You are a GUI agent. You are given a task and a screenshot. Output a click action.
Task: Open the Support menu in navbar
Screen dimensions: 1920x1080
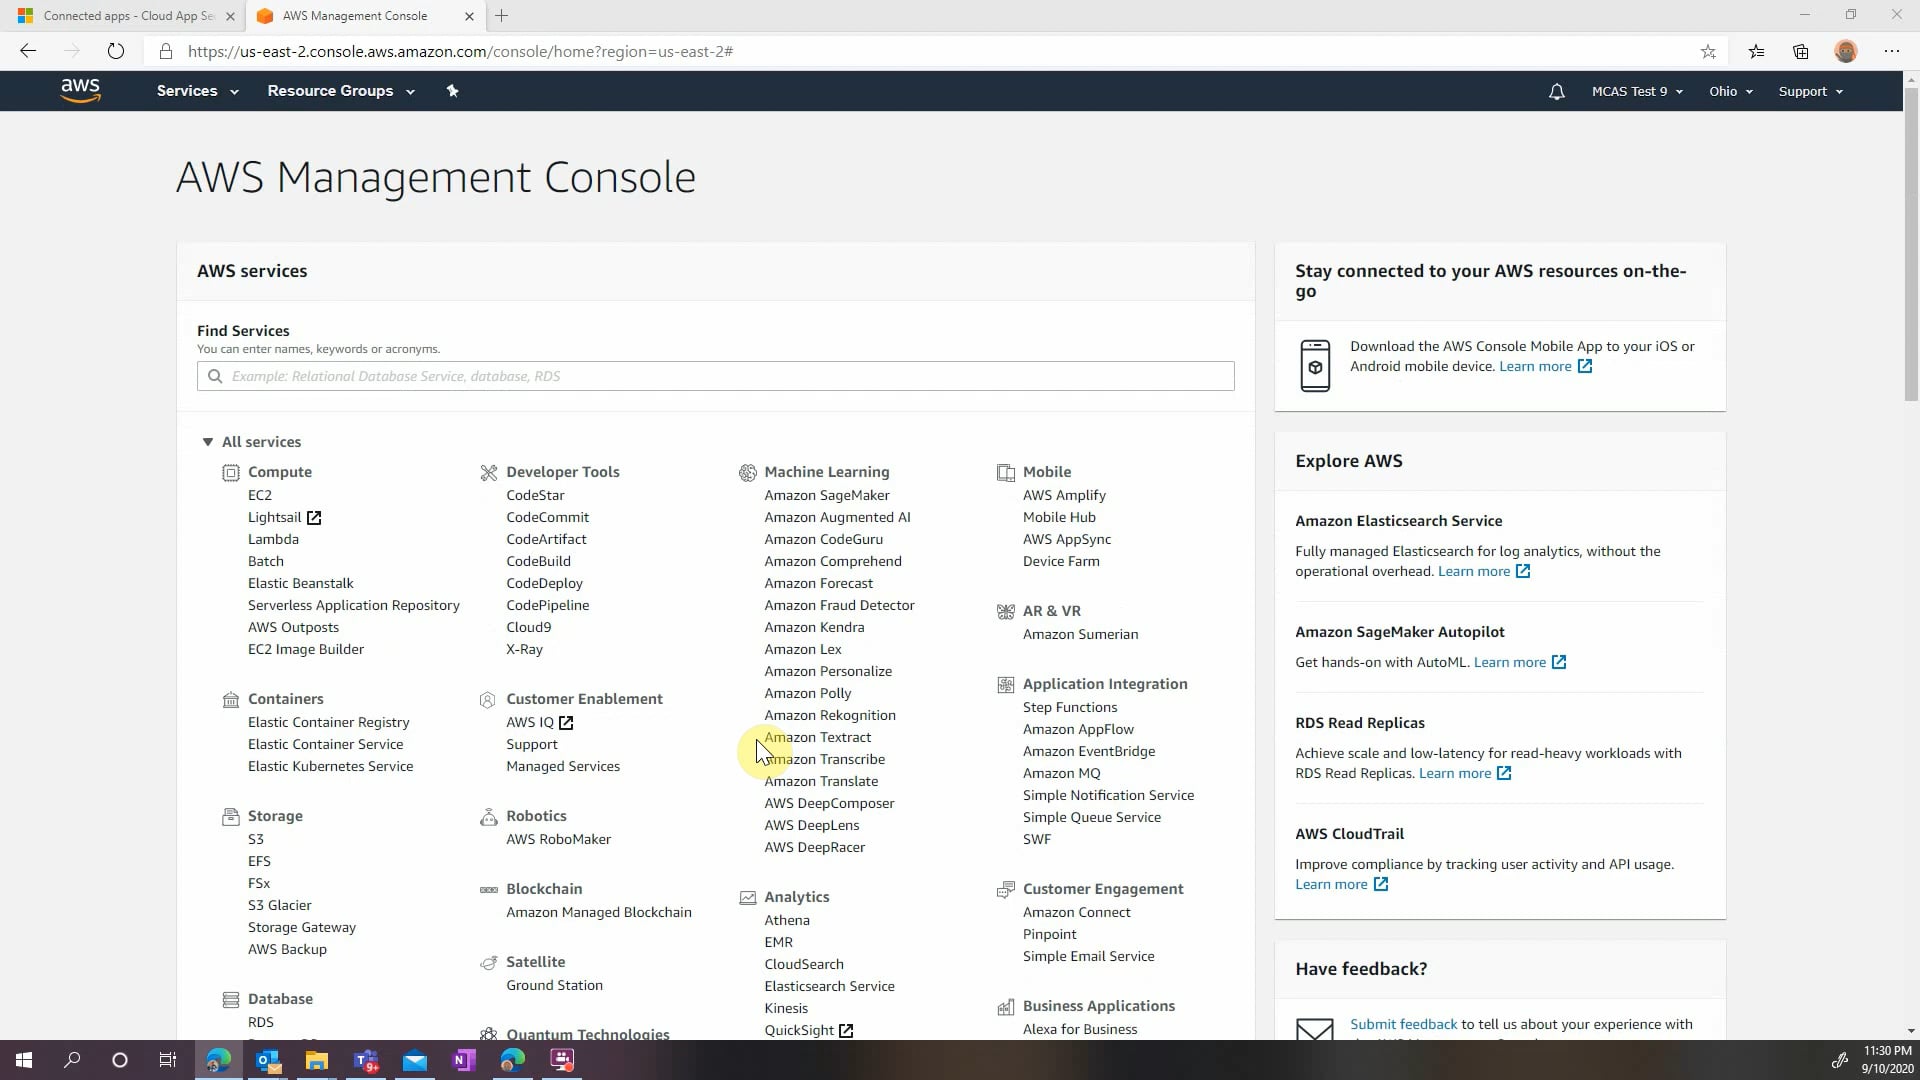click(x=1810, y=92)
